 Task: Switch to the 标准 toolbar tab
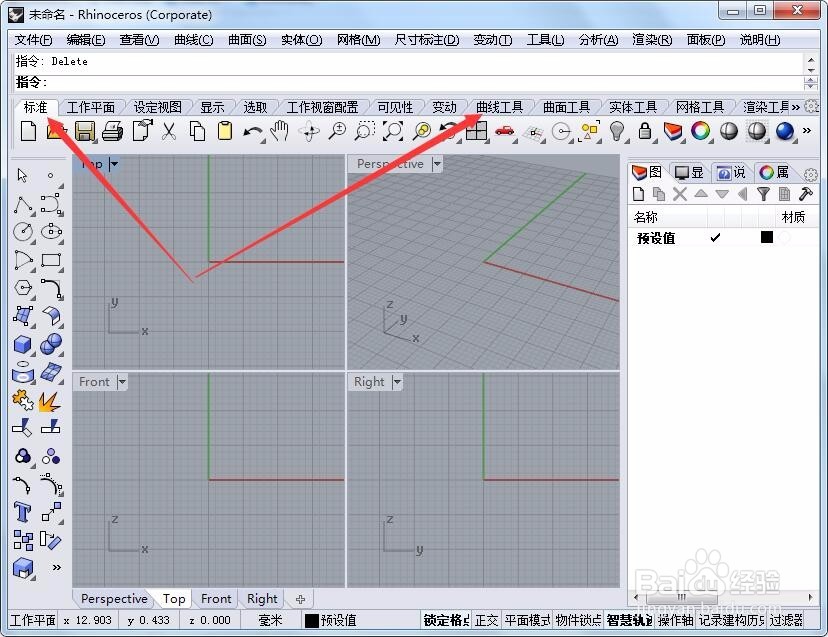(35, 108)
